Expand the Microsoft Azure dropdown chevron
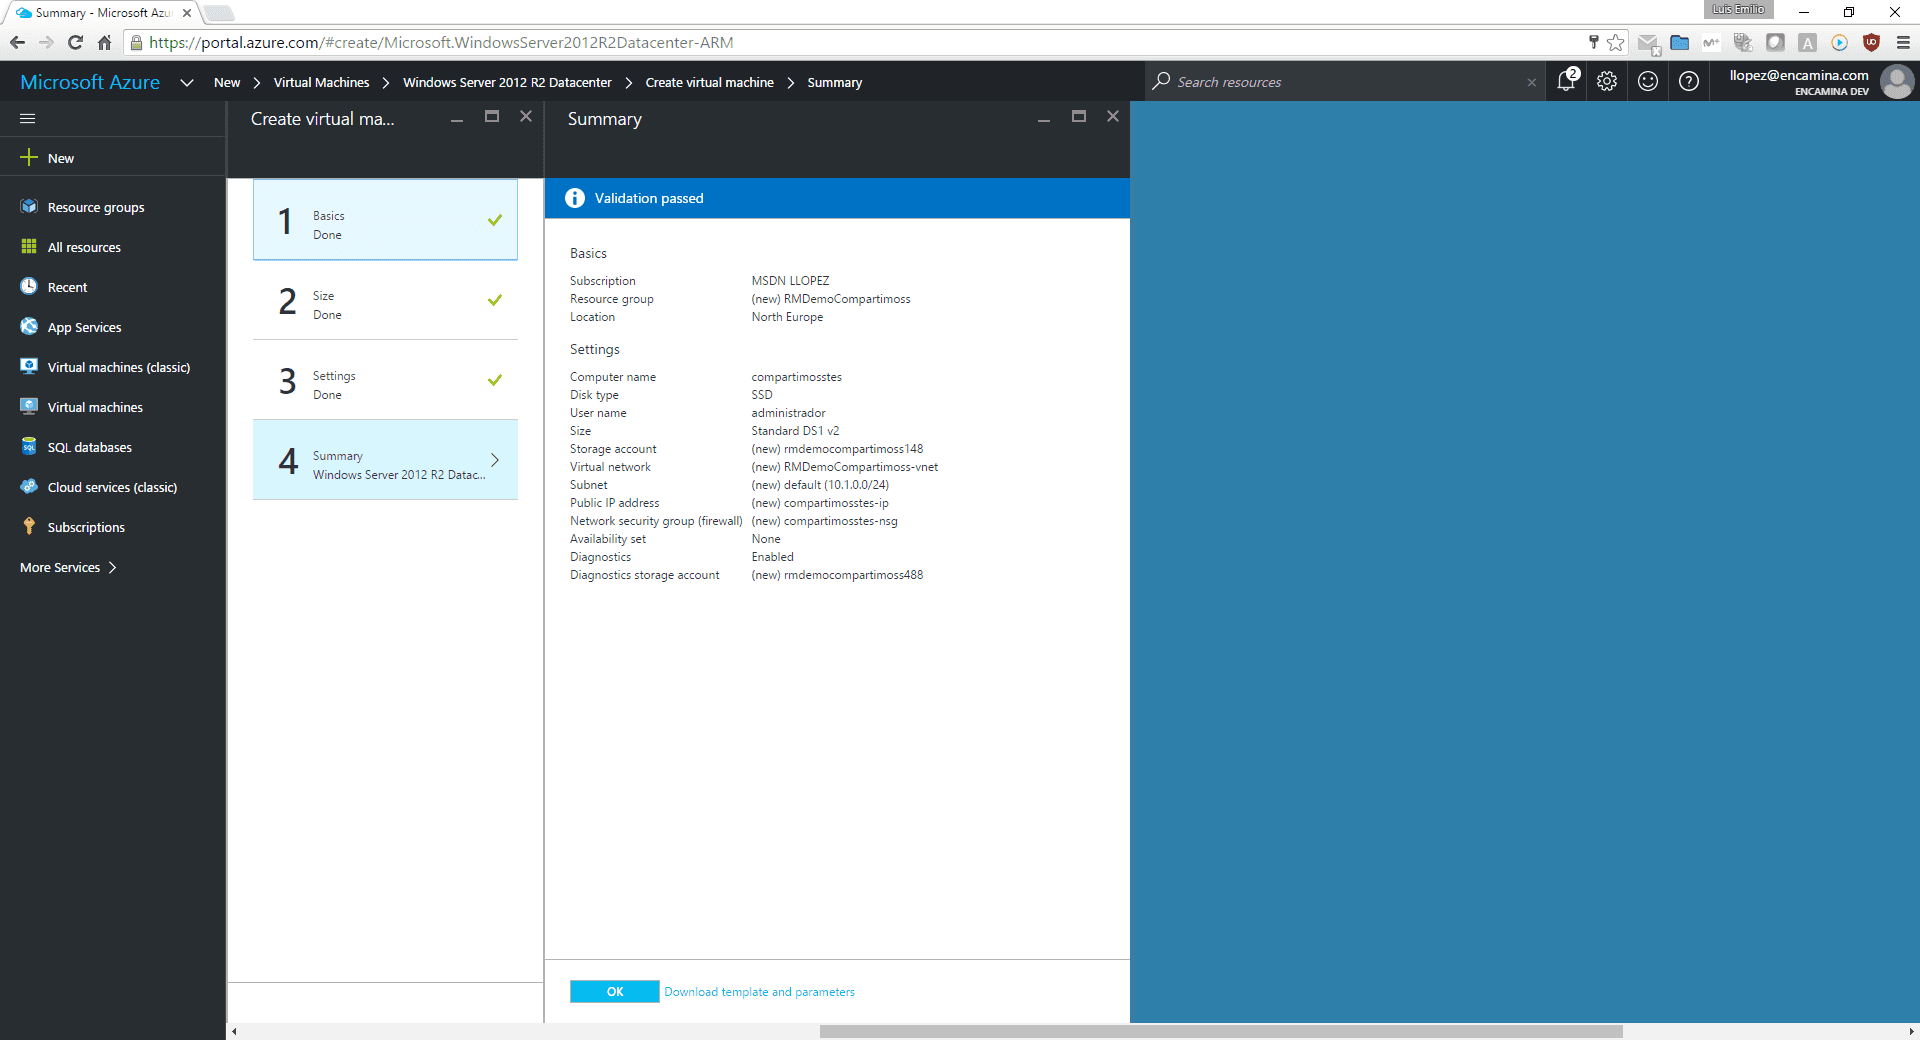This screenshot has width=1920, height=1040. (x=187, y=83)
